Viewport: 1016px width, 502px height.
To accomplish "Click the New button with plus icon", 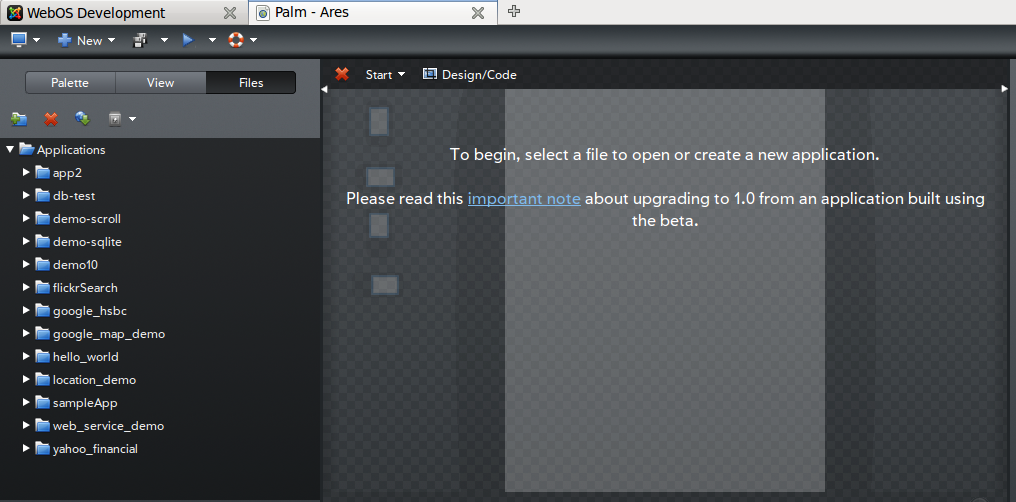I will pos(86,40).
